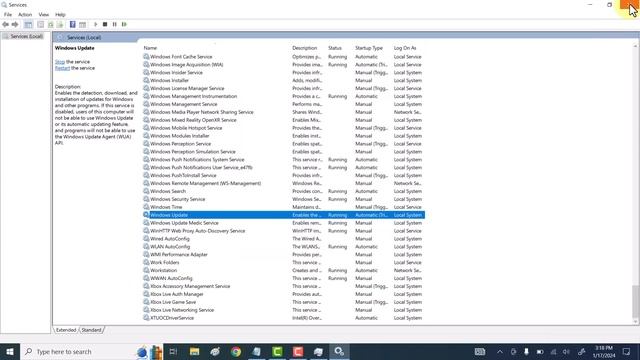
Task: Select Services (Local) in console tree
Action: (x=26, y=36)
